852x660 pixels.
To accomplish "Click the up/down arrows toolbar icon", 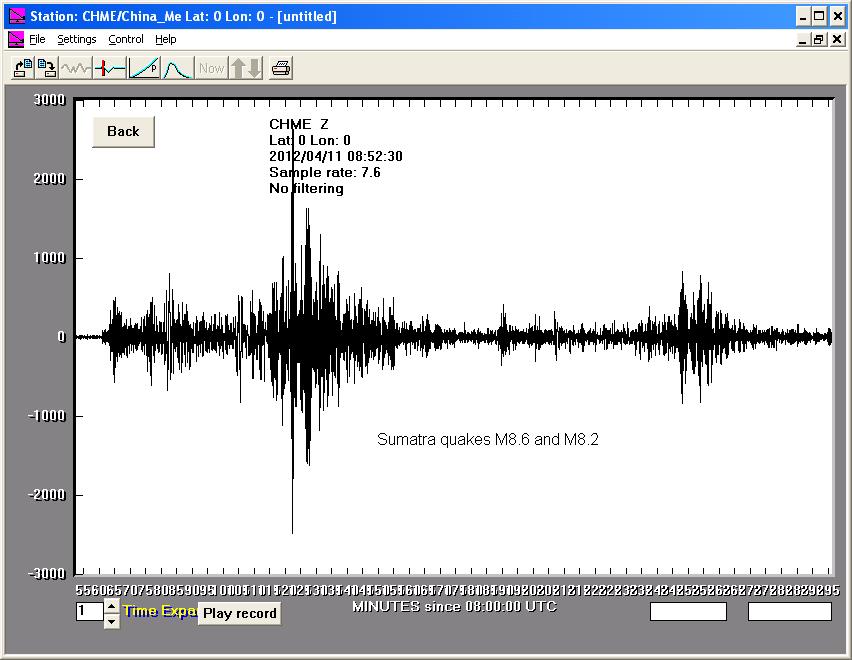I will [245, 68].
